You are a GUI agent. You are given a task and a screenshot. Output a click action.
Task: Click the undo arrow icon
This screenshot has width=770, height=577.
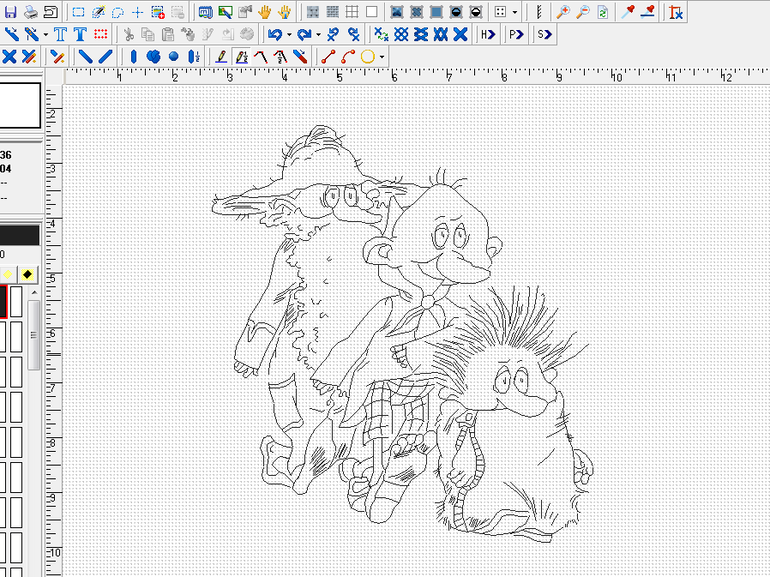pos(274,34)
